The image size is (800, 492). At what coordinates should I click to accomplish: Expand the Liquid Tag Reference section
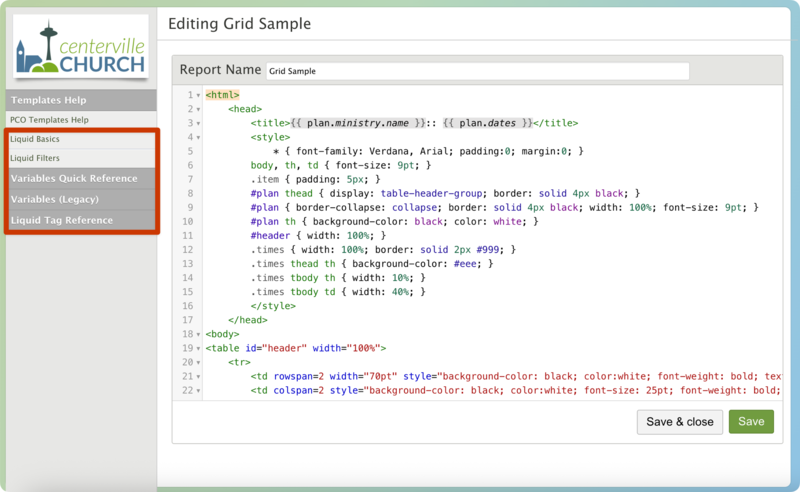pos(62,220)
